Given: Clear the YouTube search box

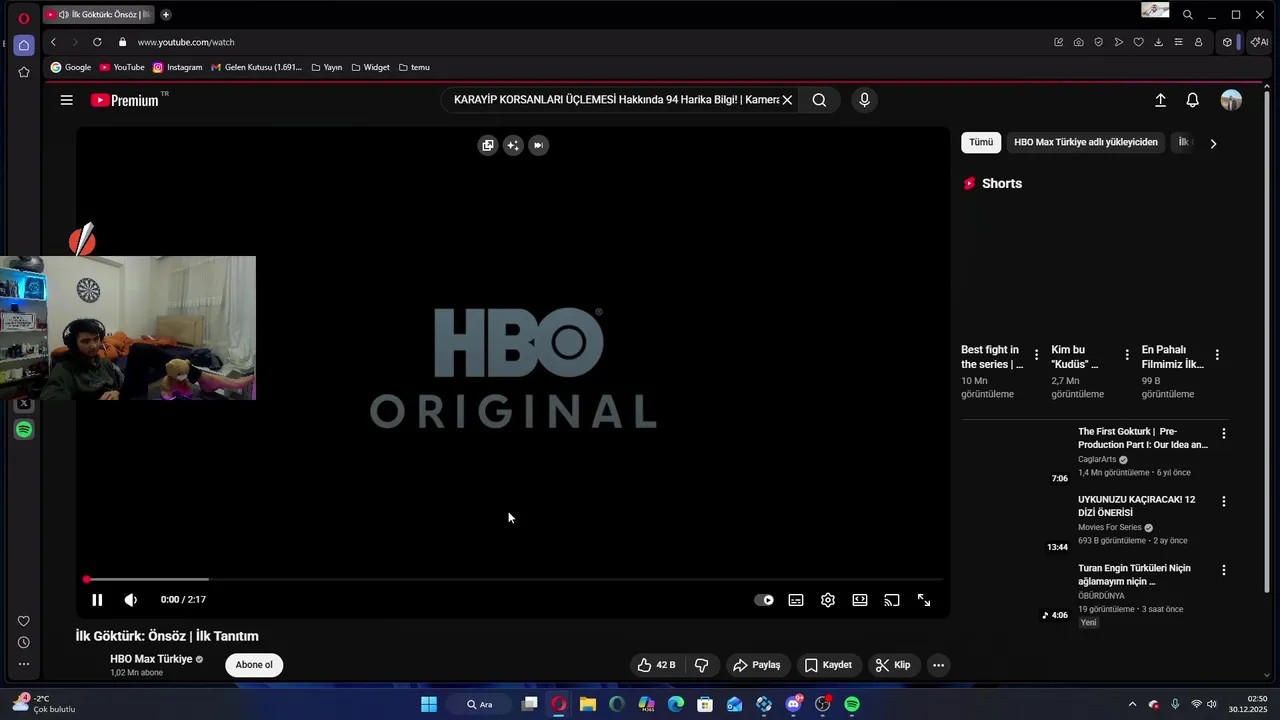Looking at the screenshot, I should tap(787, 100).
